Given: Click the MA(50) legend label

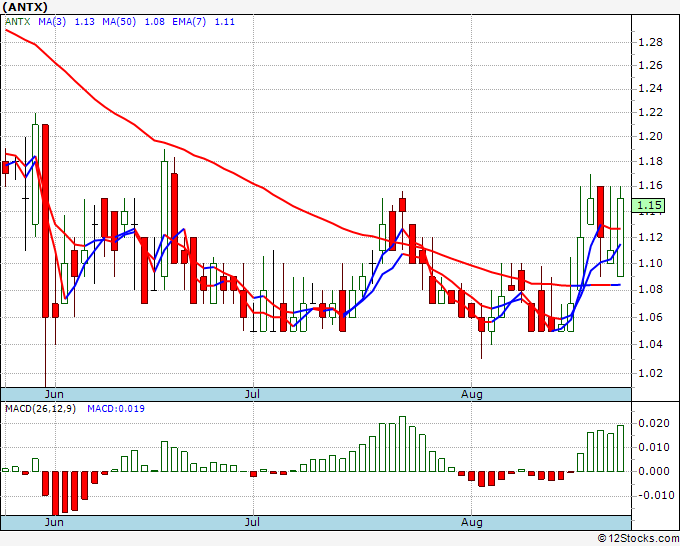Looking at the screenshot, I should click(119, 22).
